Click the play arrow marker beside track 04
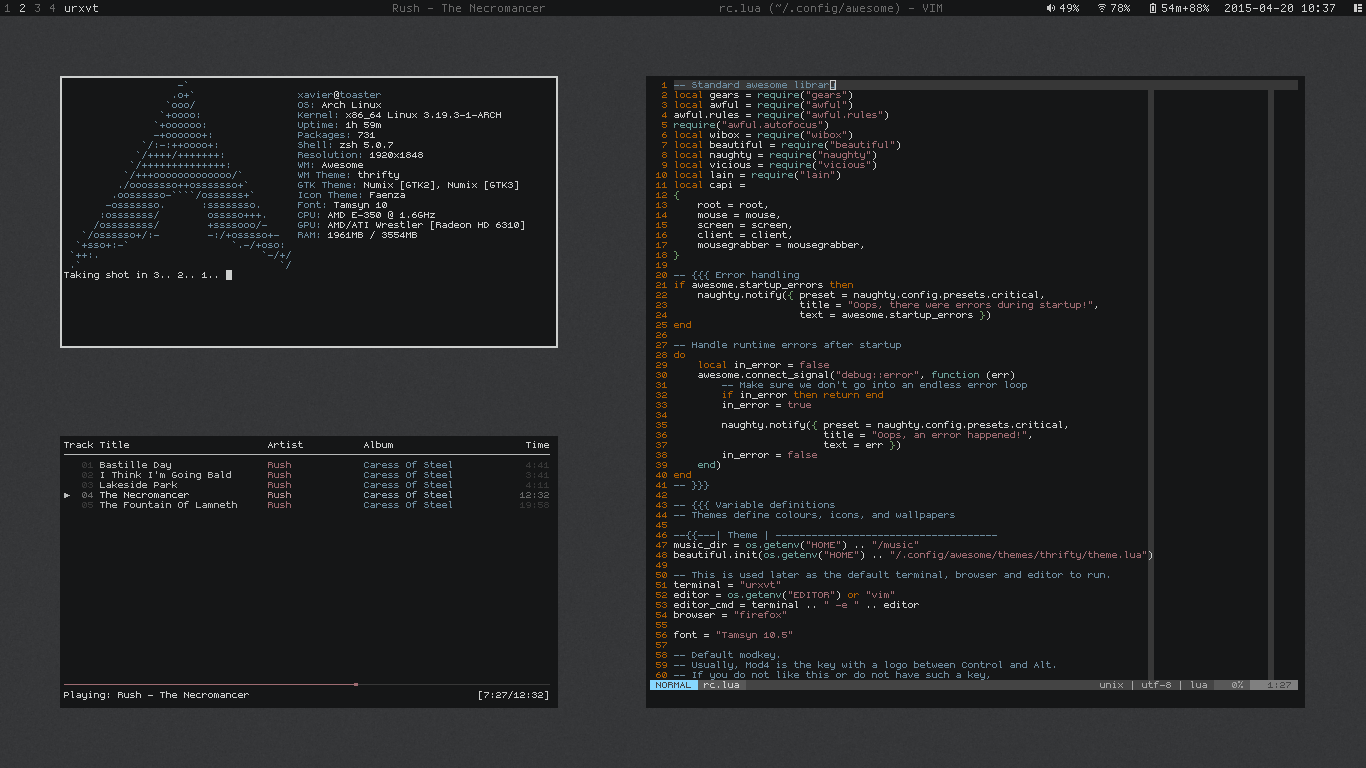Viewport: 1366px width, 768px height. click(x=67, y=495)
